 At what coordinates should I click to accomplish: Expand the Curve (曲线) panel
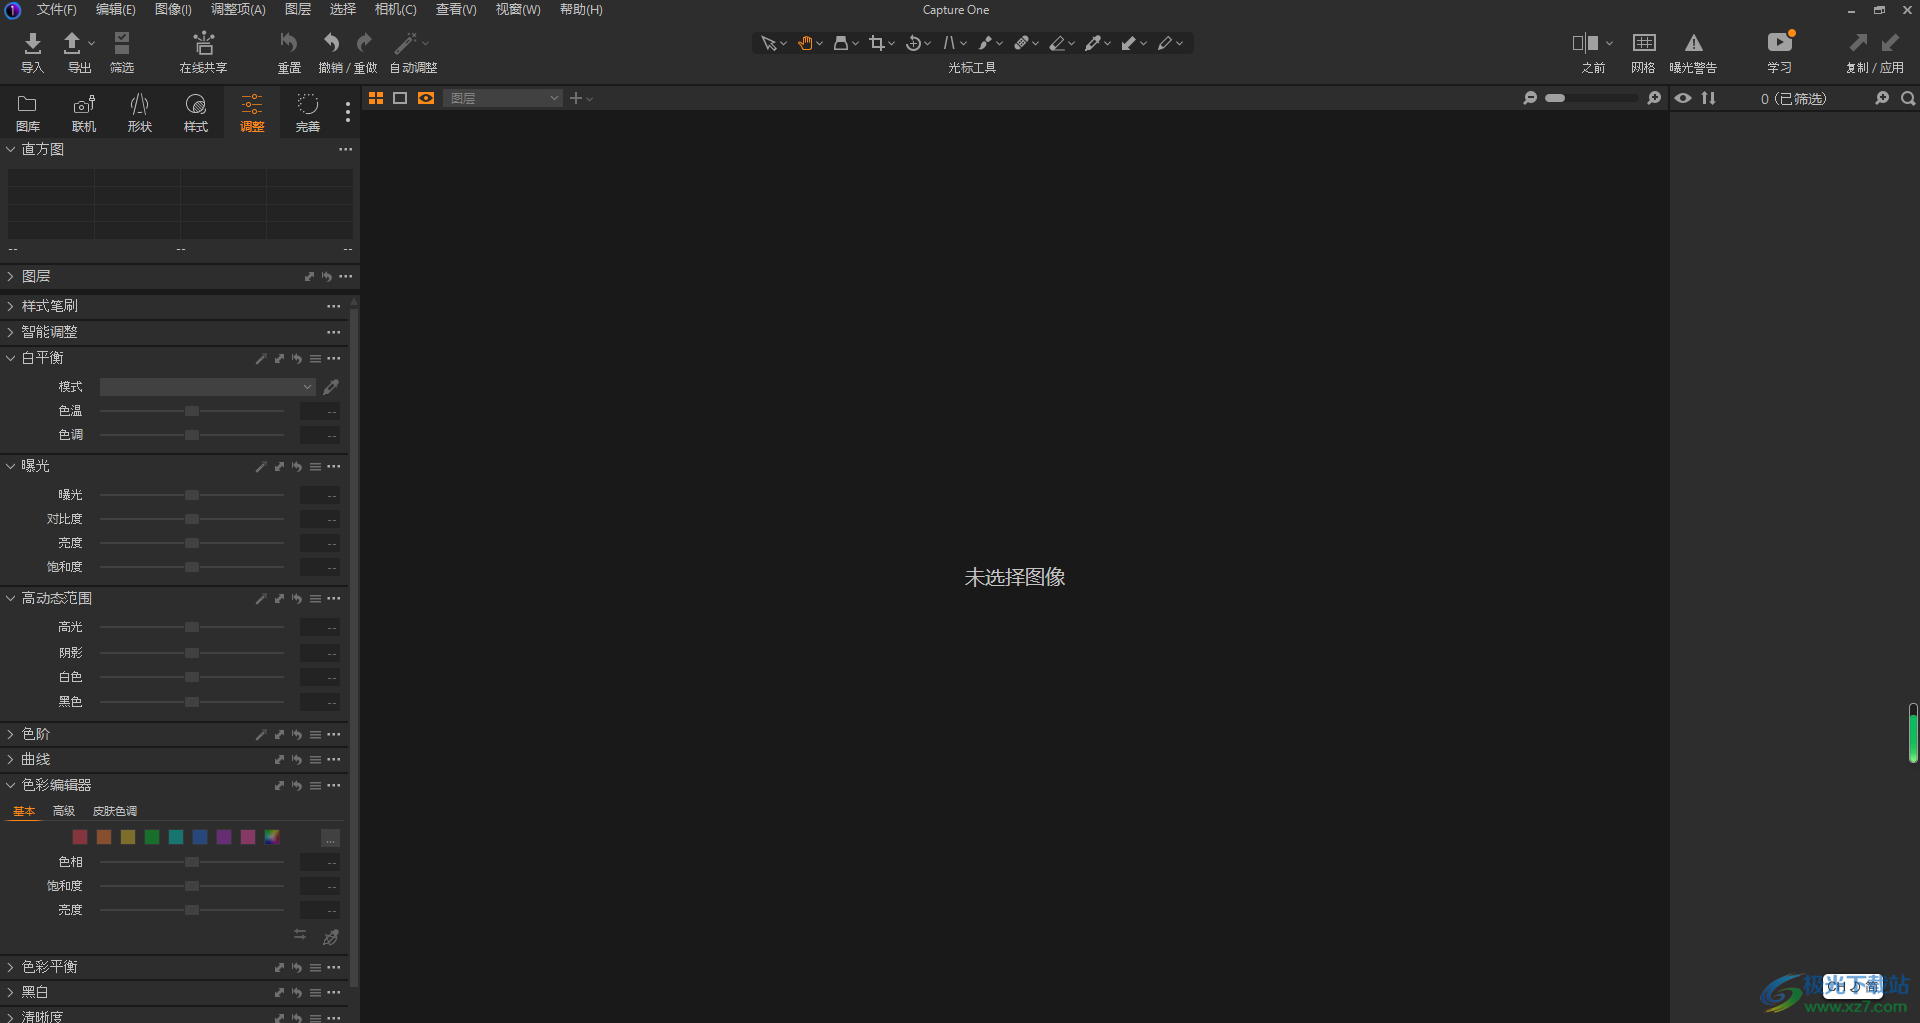pyautogui.click(x=10, y=760)
